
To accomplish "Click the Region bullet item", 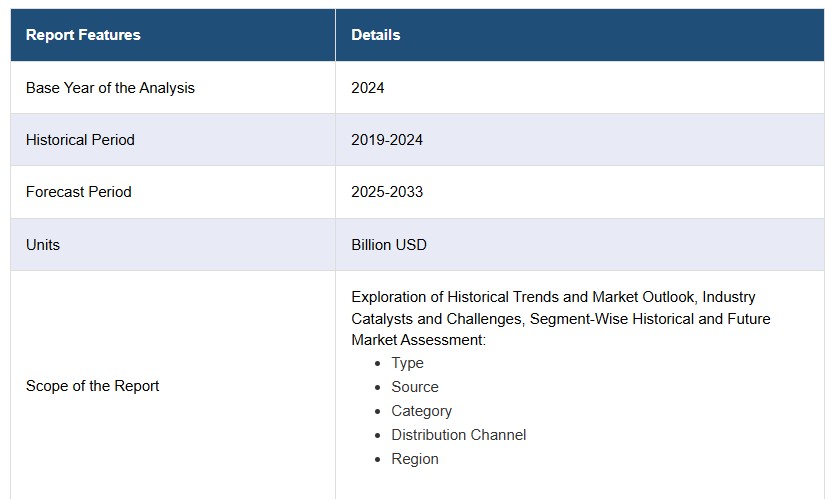I will point(414,459).
